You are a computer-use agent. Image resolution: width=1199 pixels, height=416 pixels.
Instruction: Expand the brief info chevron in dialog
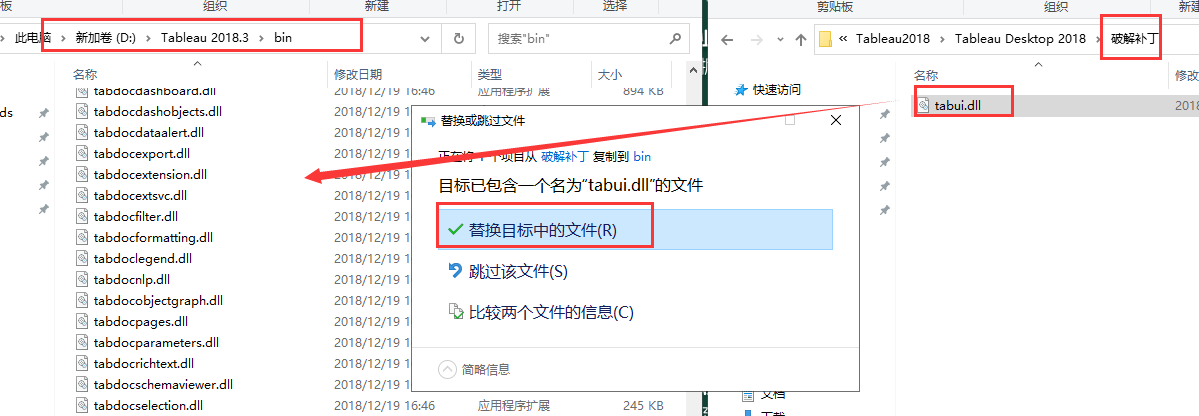pos(448,369)
